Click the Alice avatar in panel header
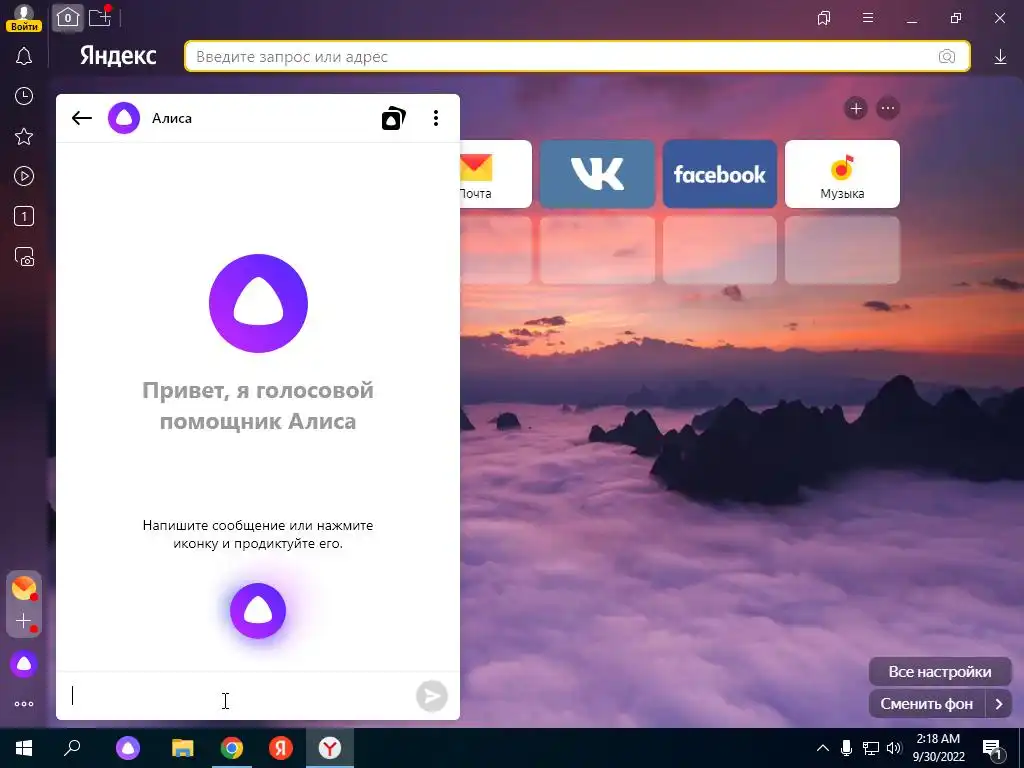Viewport: 1024px width, 768px height. tap(124, 118)
